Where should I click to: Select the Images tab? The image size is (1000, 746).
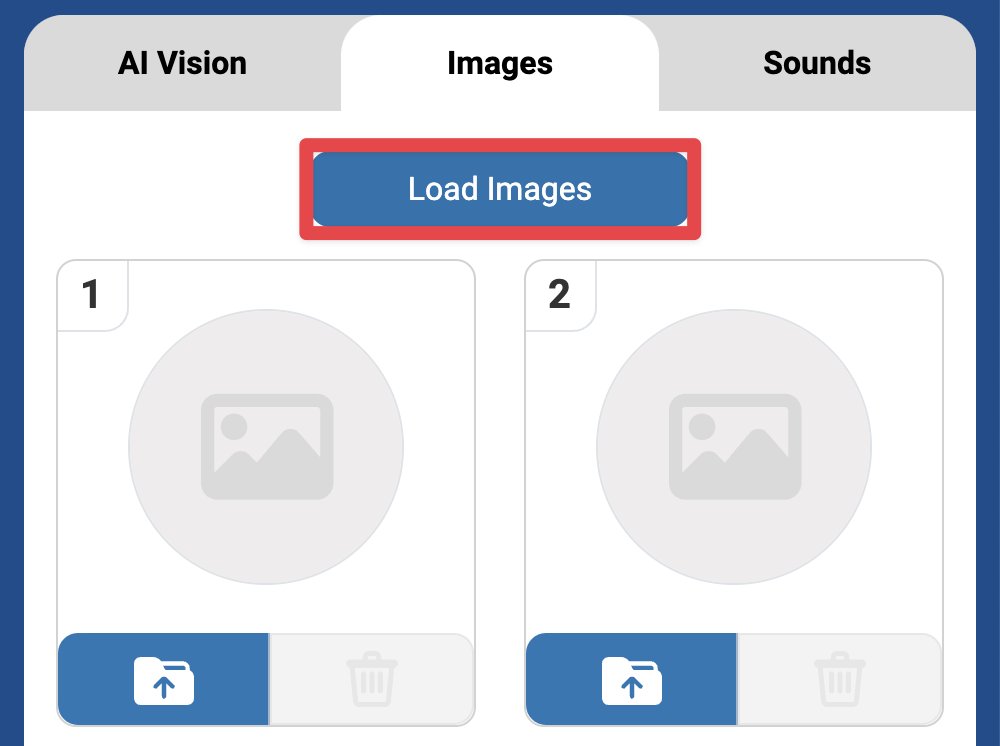tap(500, 63)
